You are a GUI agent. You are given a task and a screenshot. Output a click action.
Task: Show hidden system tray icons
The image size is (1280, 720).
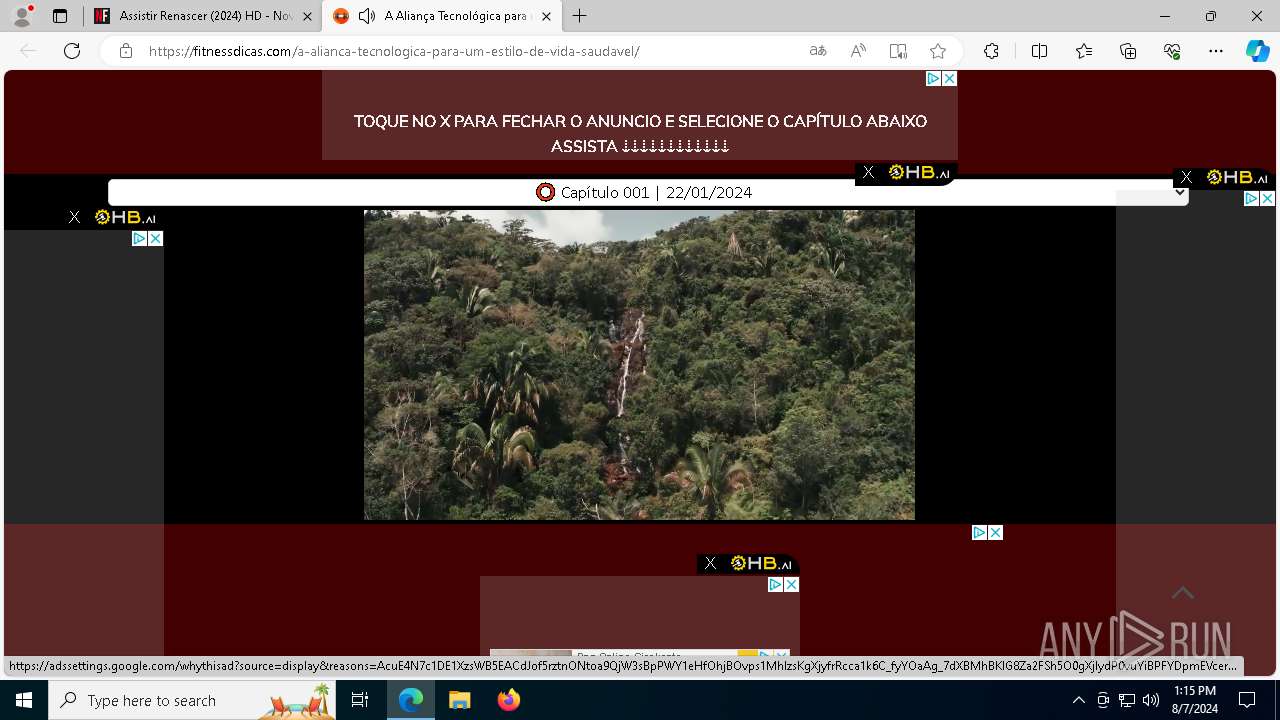point(1078,700)
